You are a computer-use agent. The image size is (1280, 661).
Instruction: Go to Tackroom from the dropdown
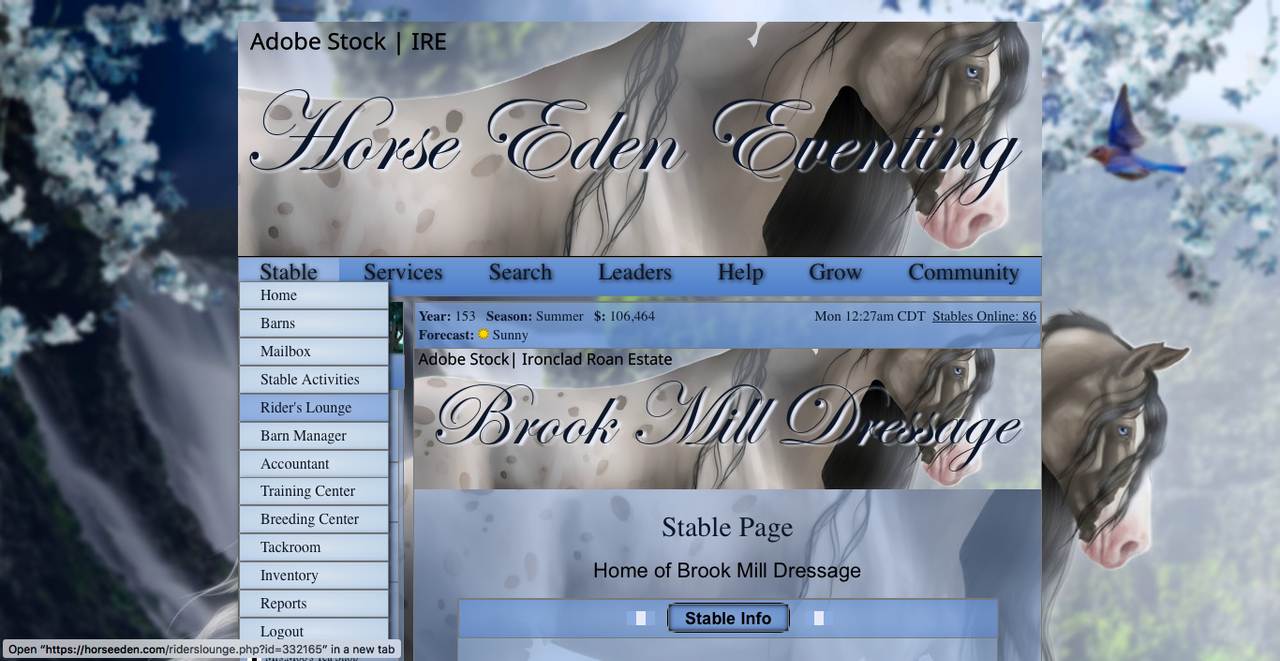click(314, 547)
